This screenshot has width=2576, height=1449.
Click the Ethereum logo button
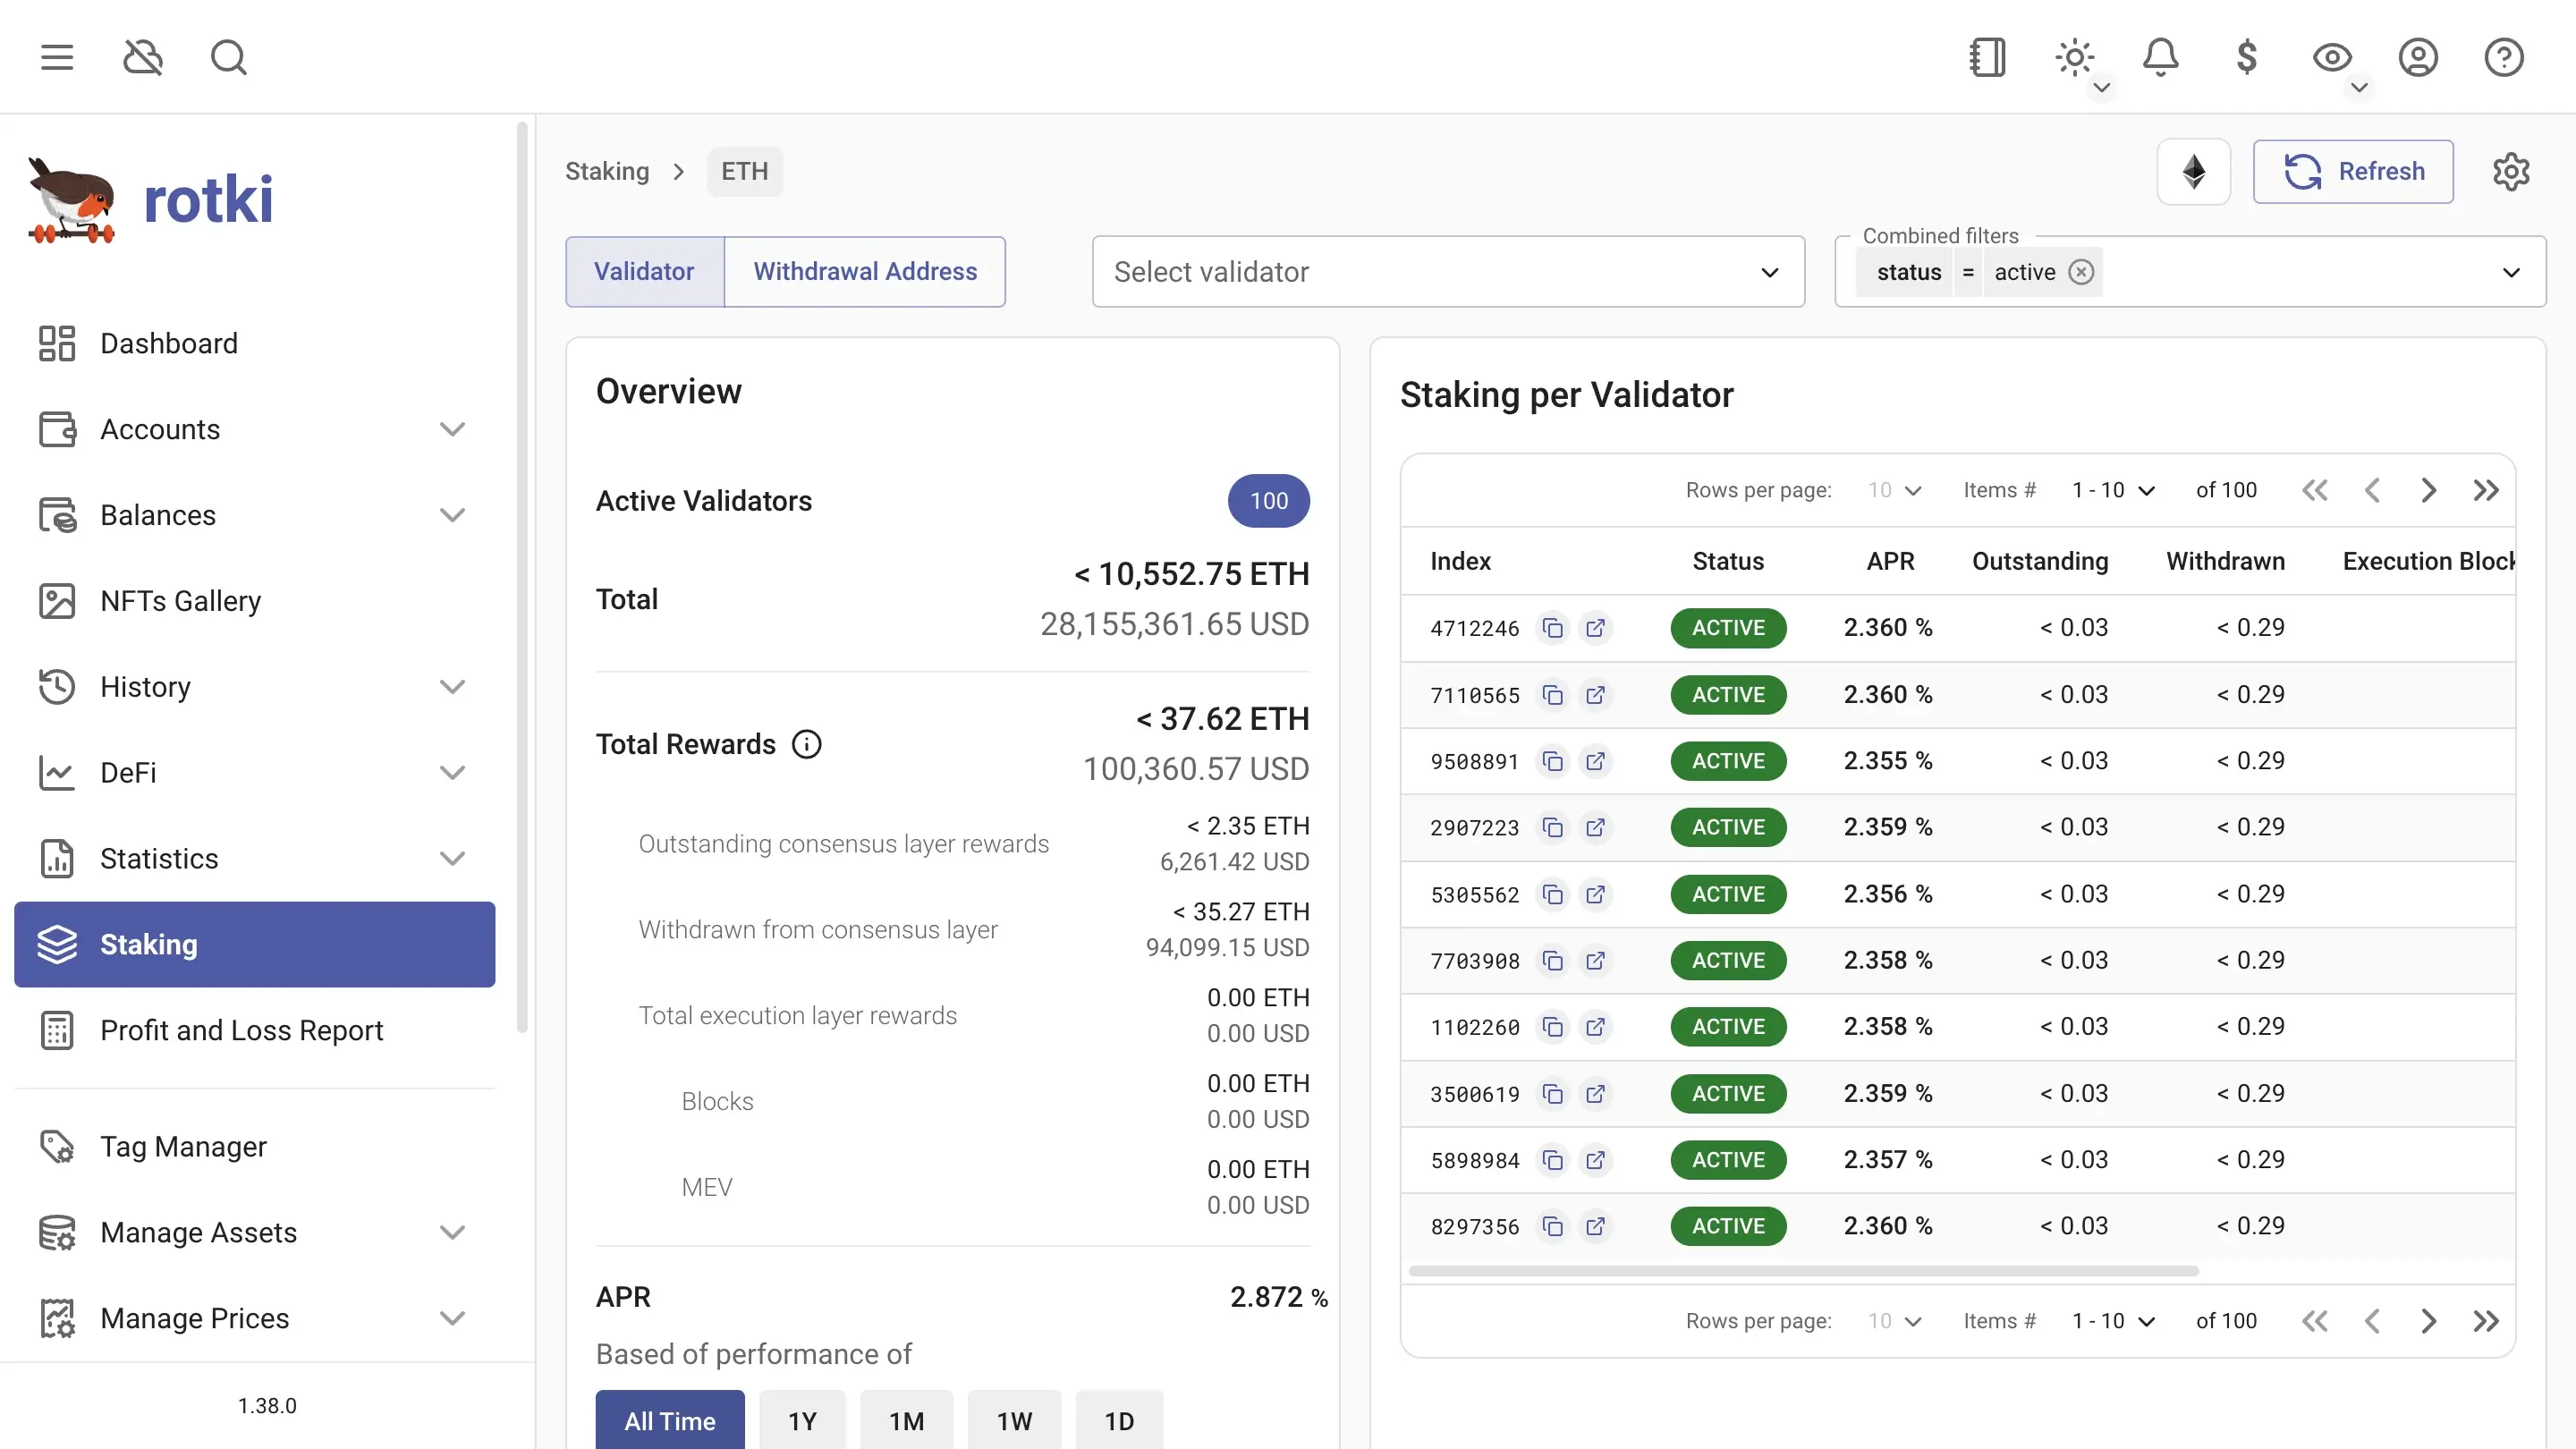tap(2194, 172)
